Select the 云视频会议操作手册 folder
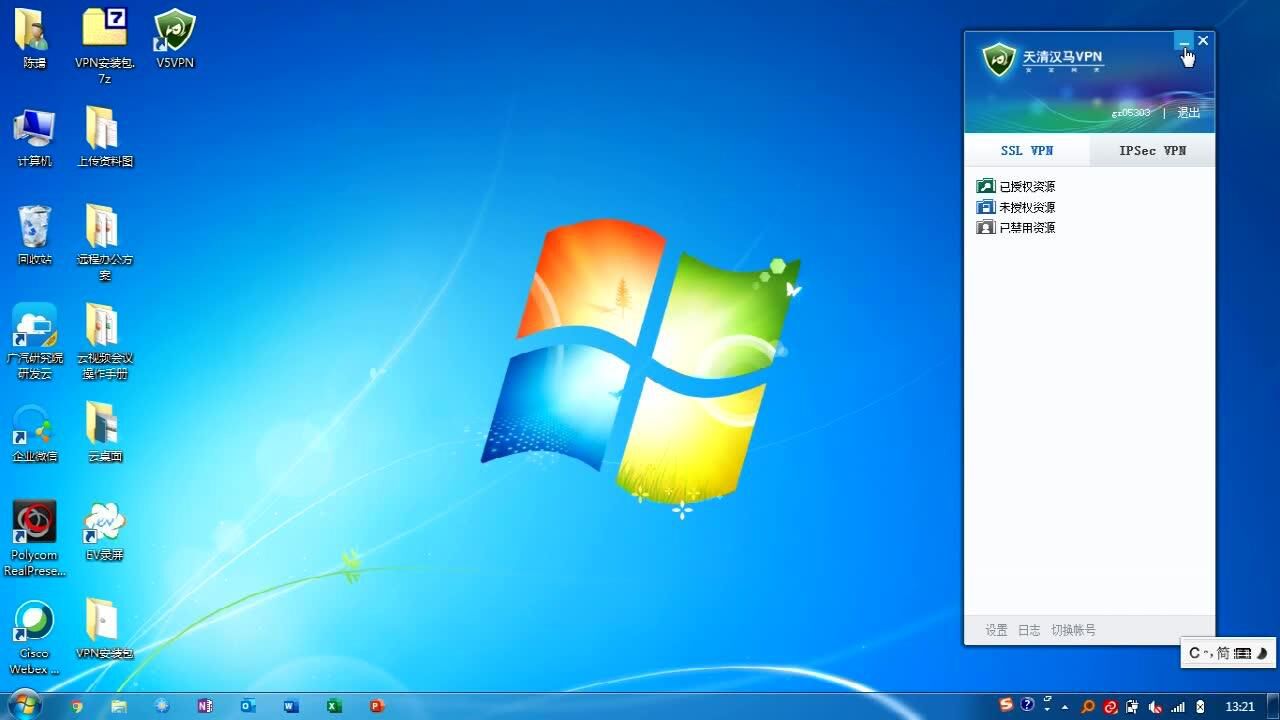 tap(105, 342)
